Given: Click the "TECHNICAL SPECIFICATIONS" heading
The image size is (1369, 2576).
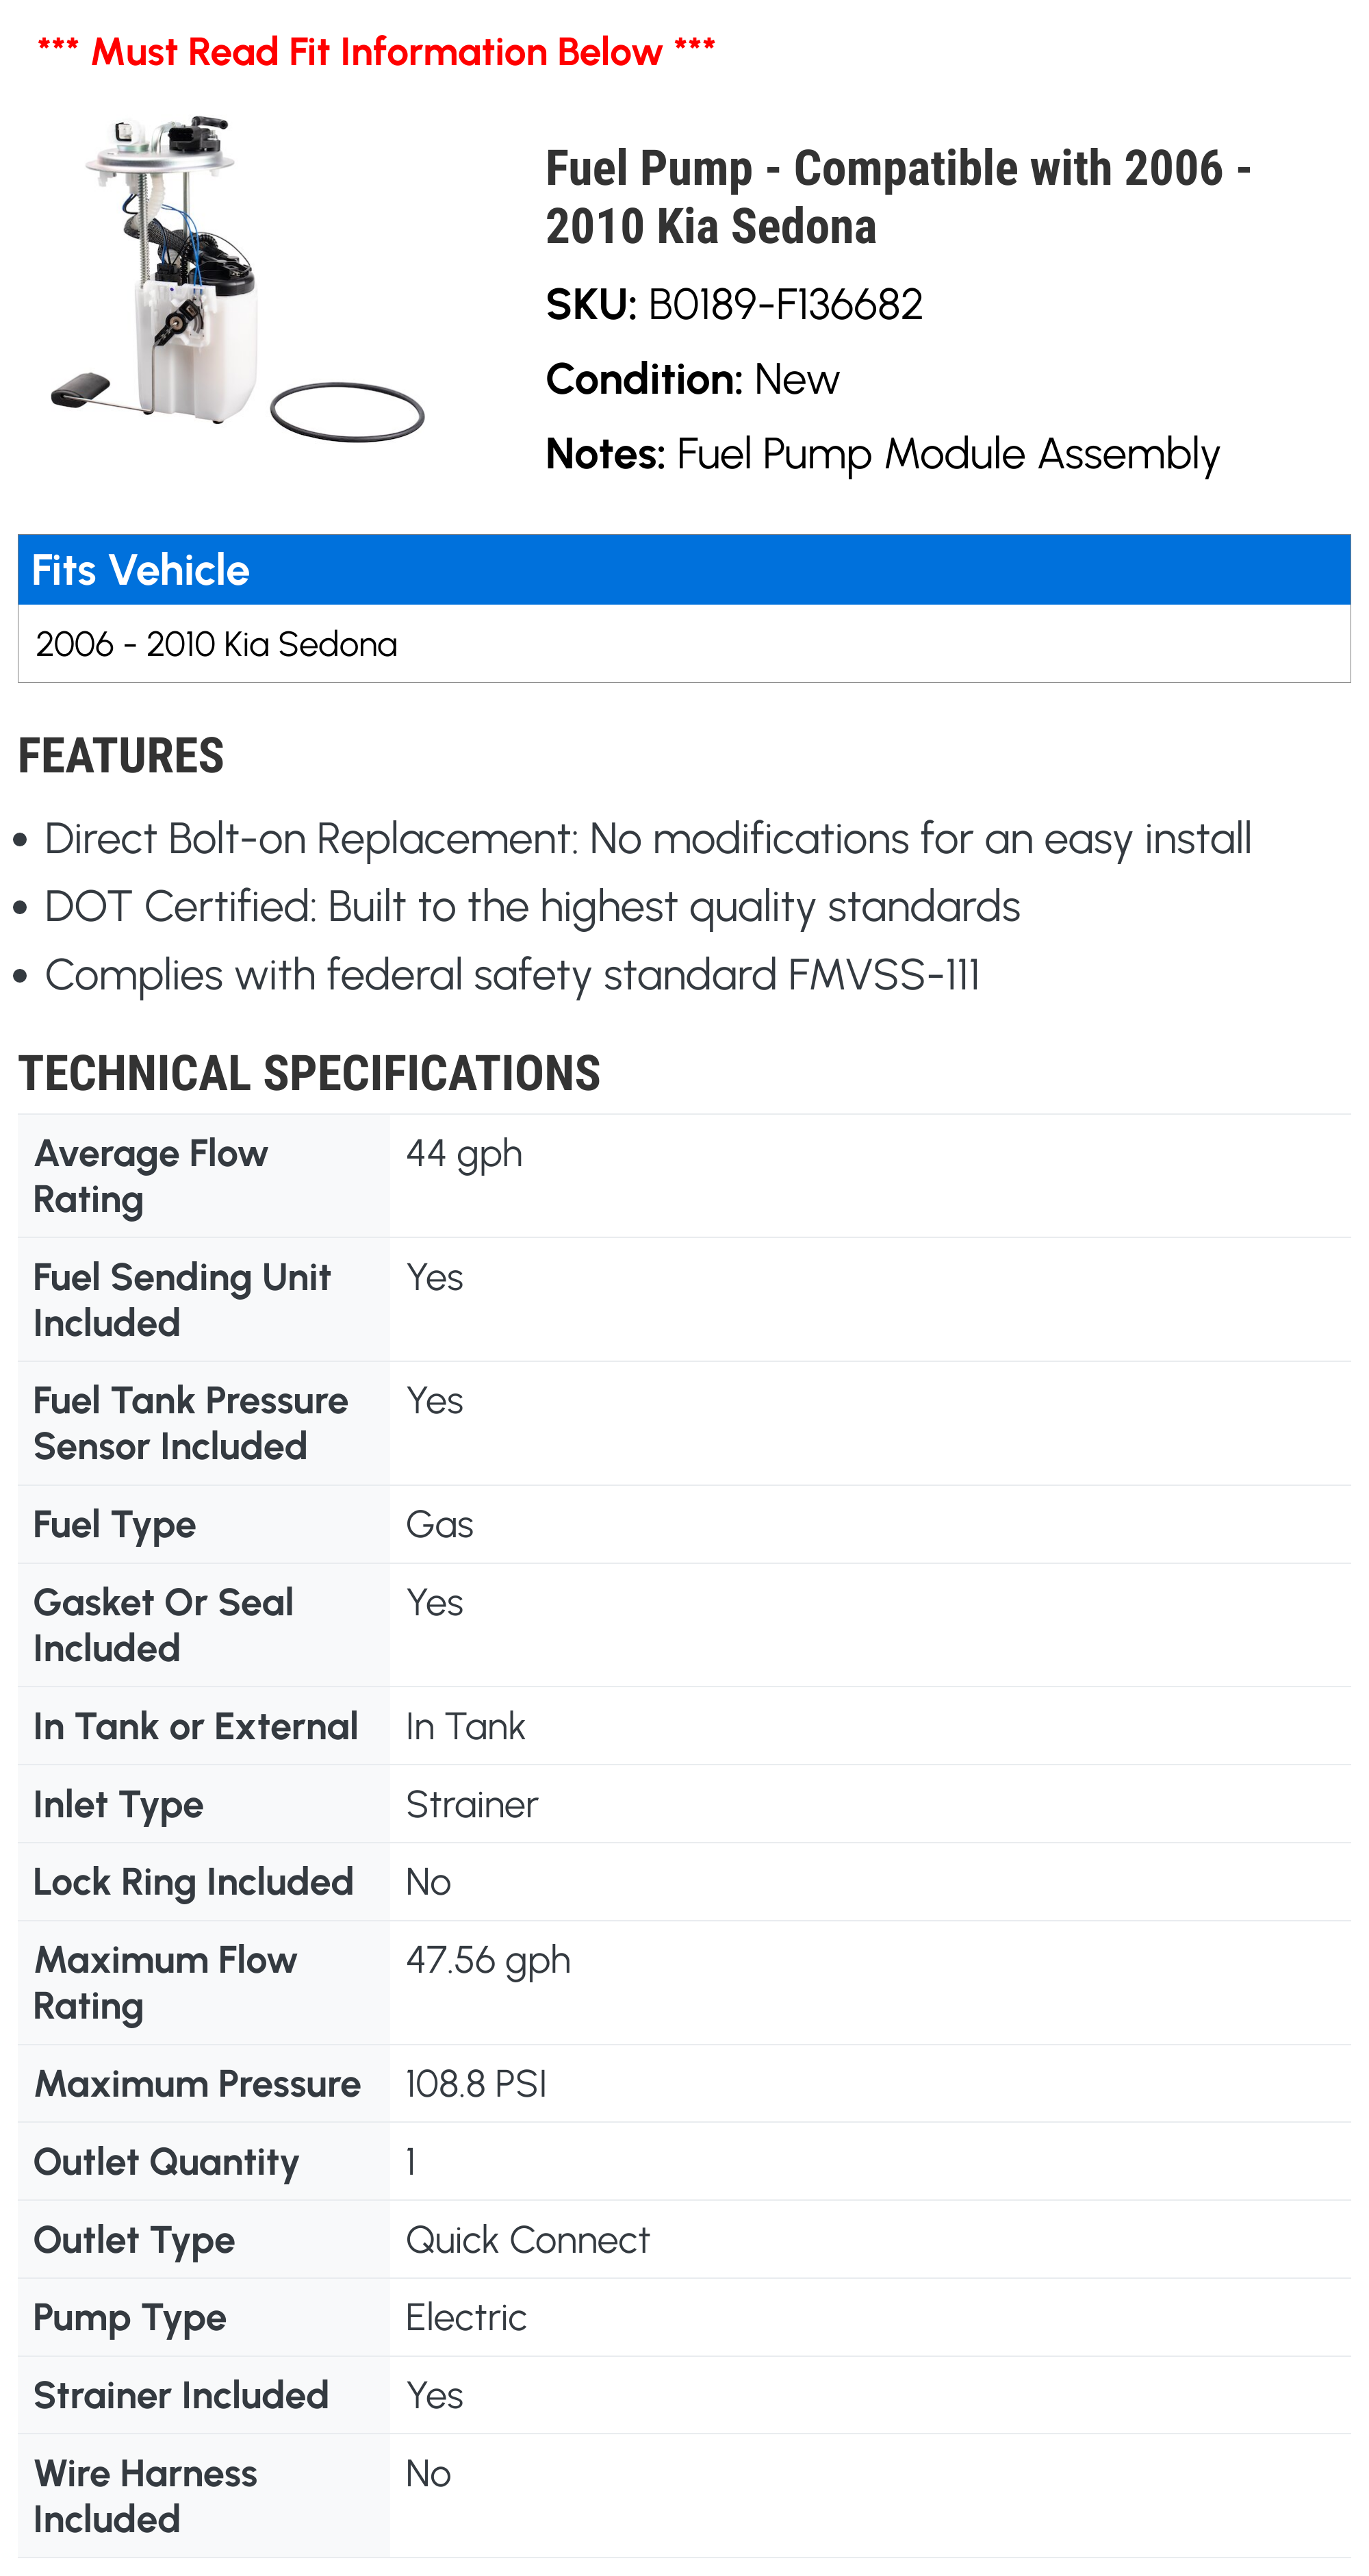Looking at the screenshot, I should point(309,1074).
